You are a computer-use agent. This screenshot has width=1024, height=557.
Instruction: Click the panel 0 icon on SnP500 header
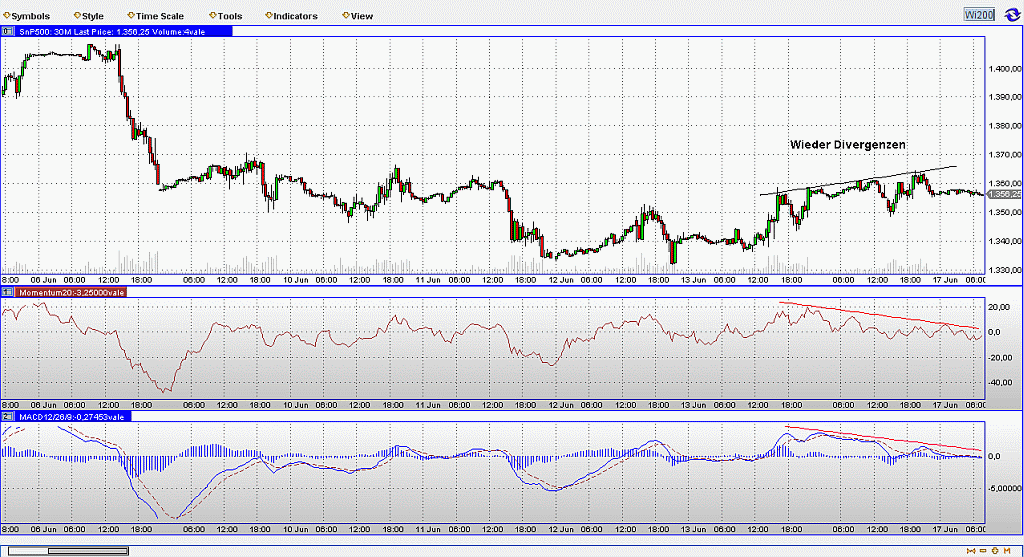click(x=8, y=31)
